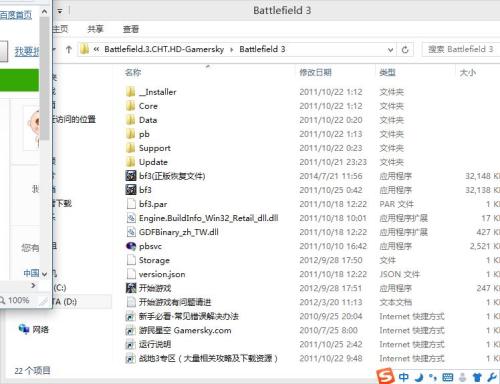
Task: Click the browser window vertical scrollbar
Action: coord(44,78)
